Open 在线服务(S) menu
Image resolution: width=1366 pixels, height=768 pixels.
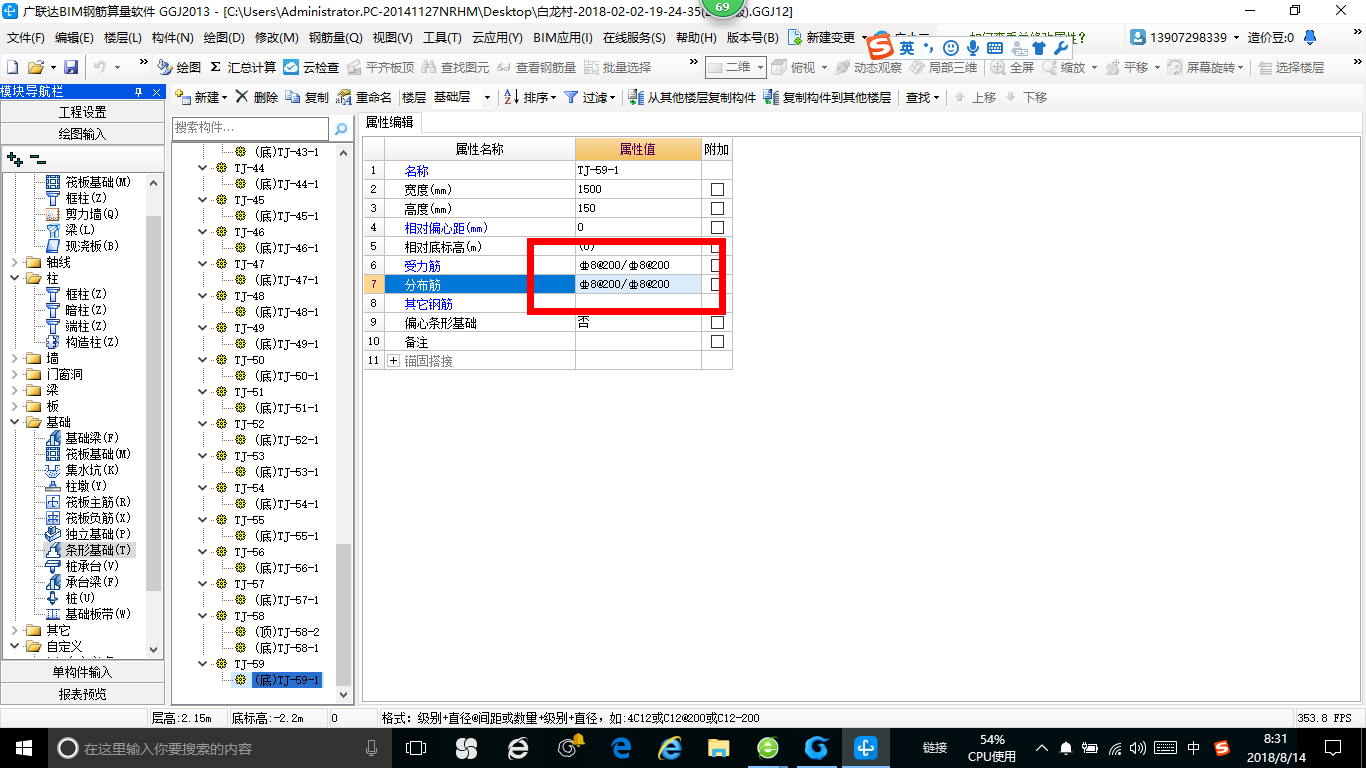click(x=634, y=38)
